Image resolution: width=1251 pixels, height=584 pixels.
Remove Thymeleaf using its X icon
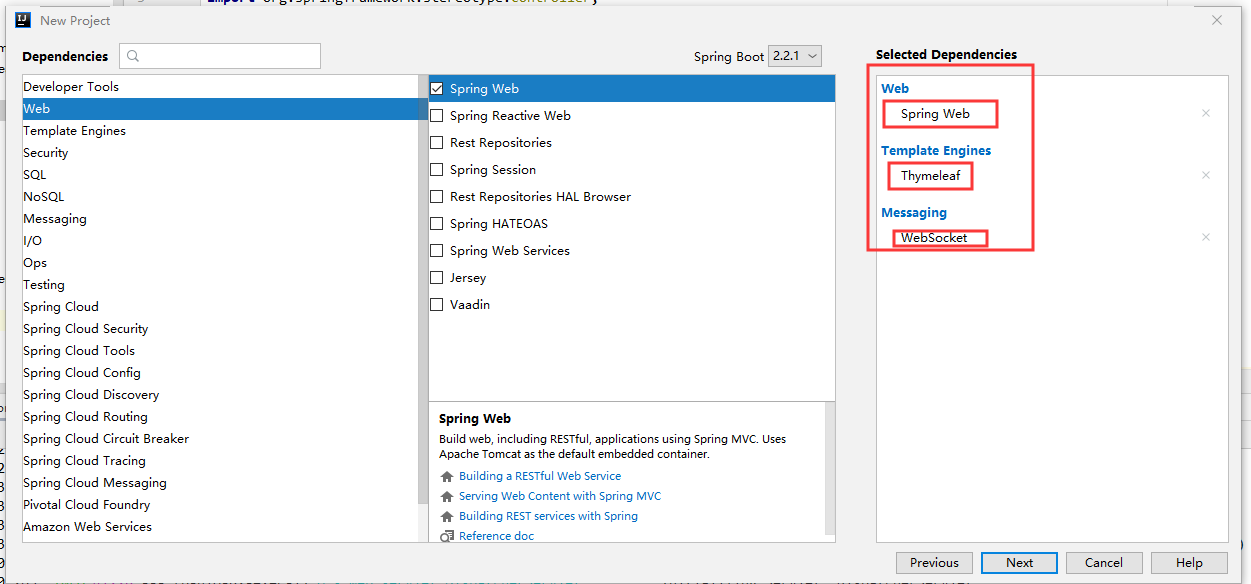tap(1205, 175)
